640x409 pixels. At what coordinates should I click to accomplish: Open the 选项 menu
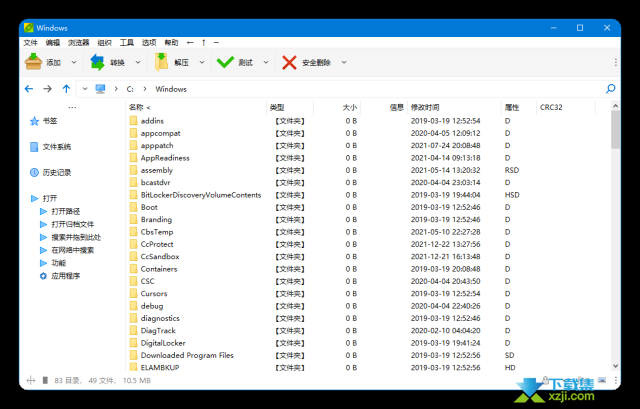tap(149, 42)
